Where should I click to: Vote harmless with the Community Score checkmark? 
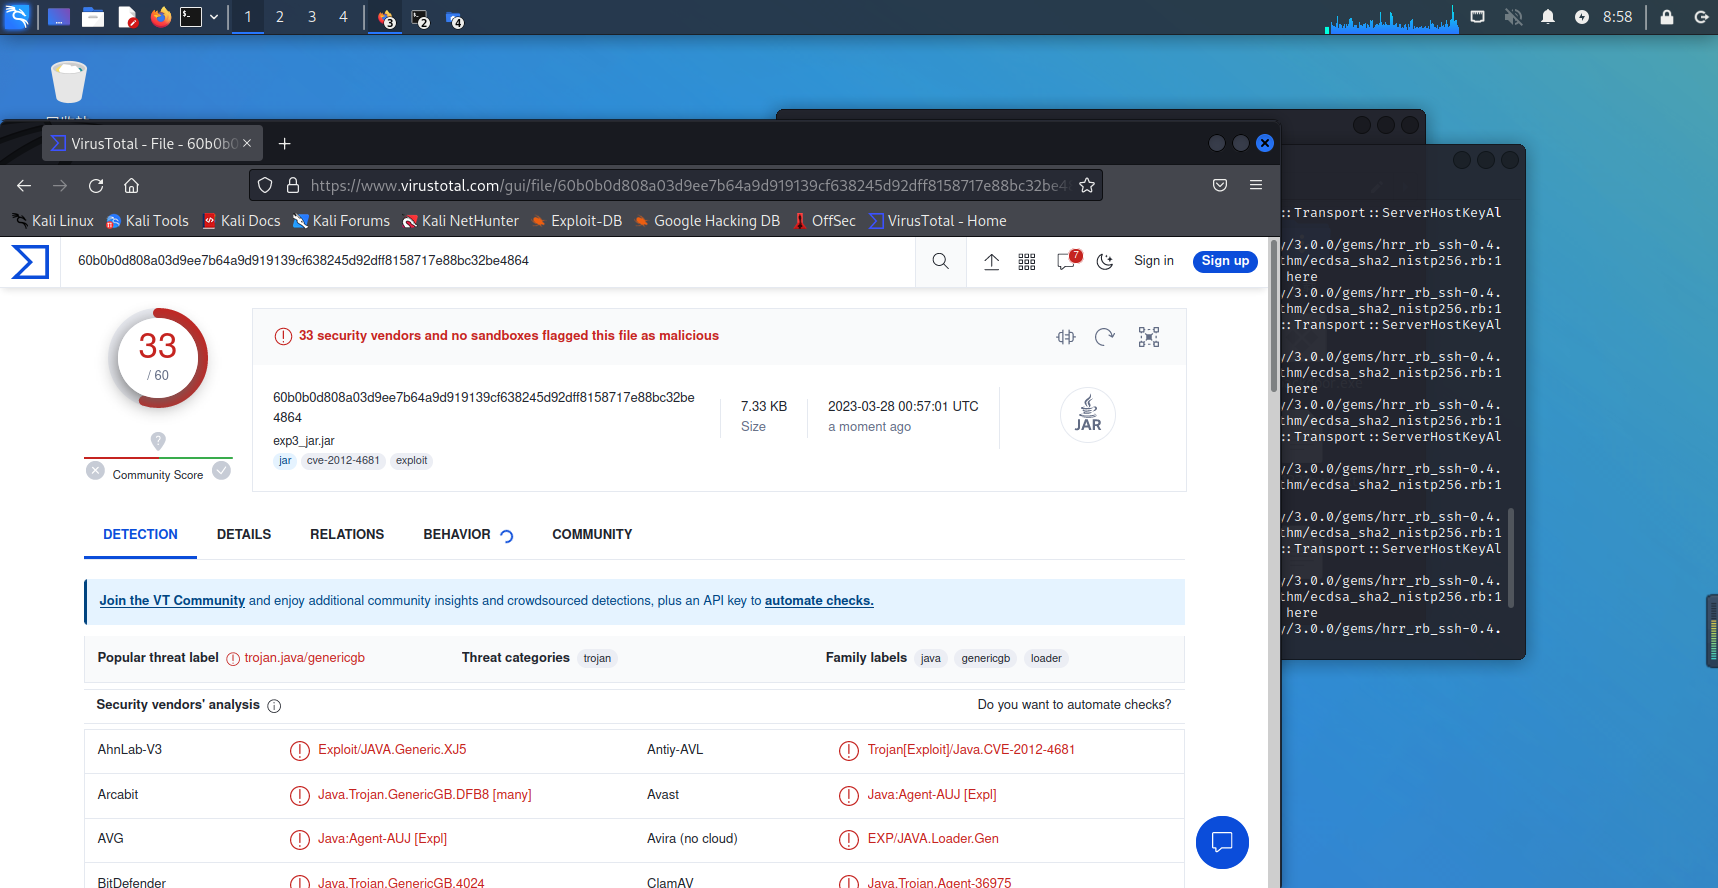pyautogui.click(x=221, y=471)
